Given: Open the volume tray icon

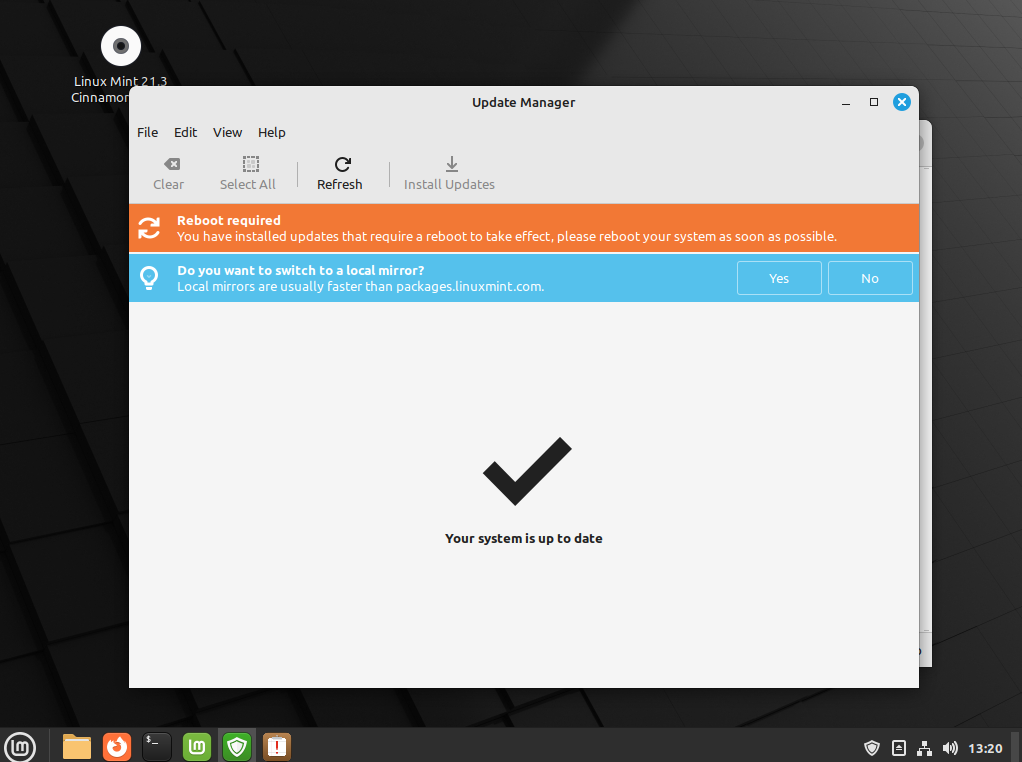Looking at the screenshot, I should 950,748.
